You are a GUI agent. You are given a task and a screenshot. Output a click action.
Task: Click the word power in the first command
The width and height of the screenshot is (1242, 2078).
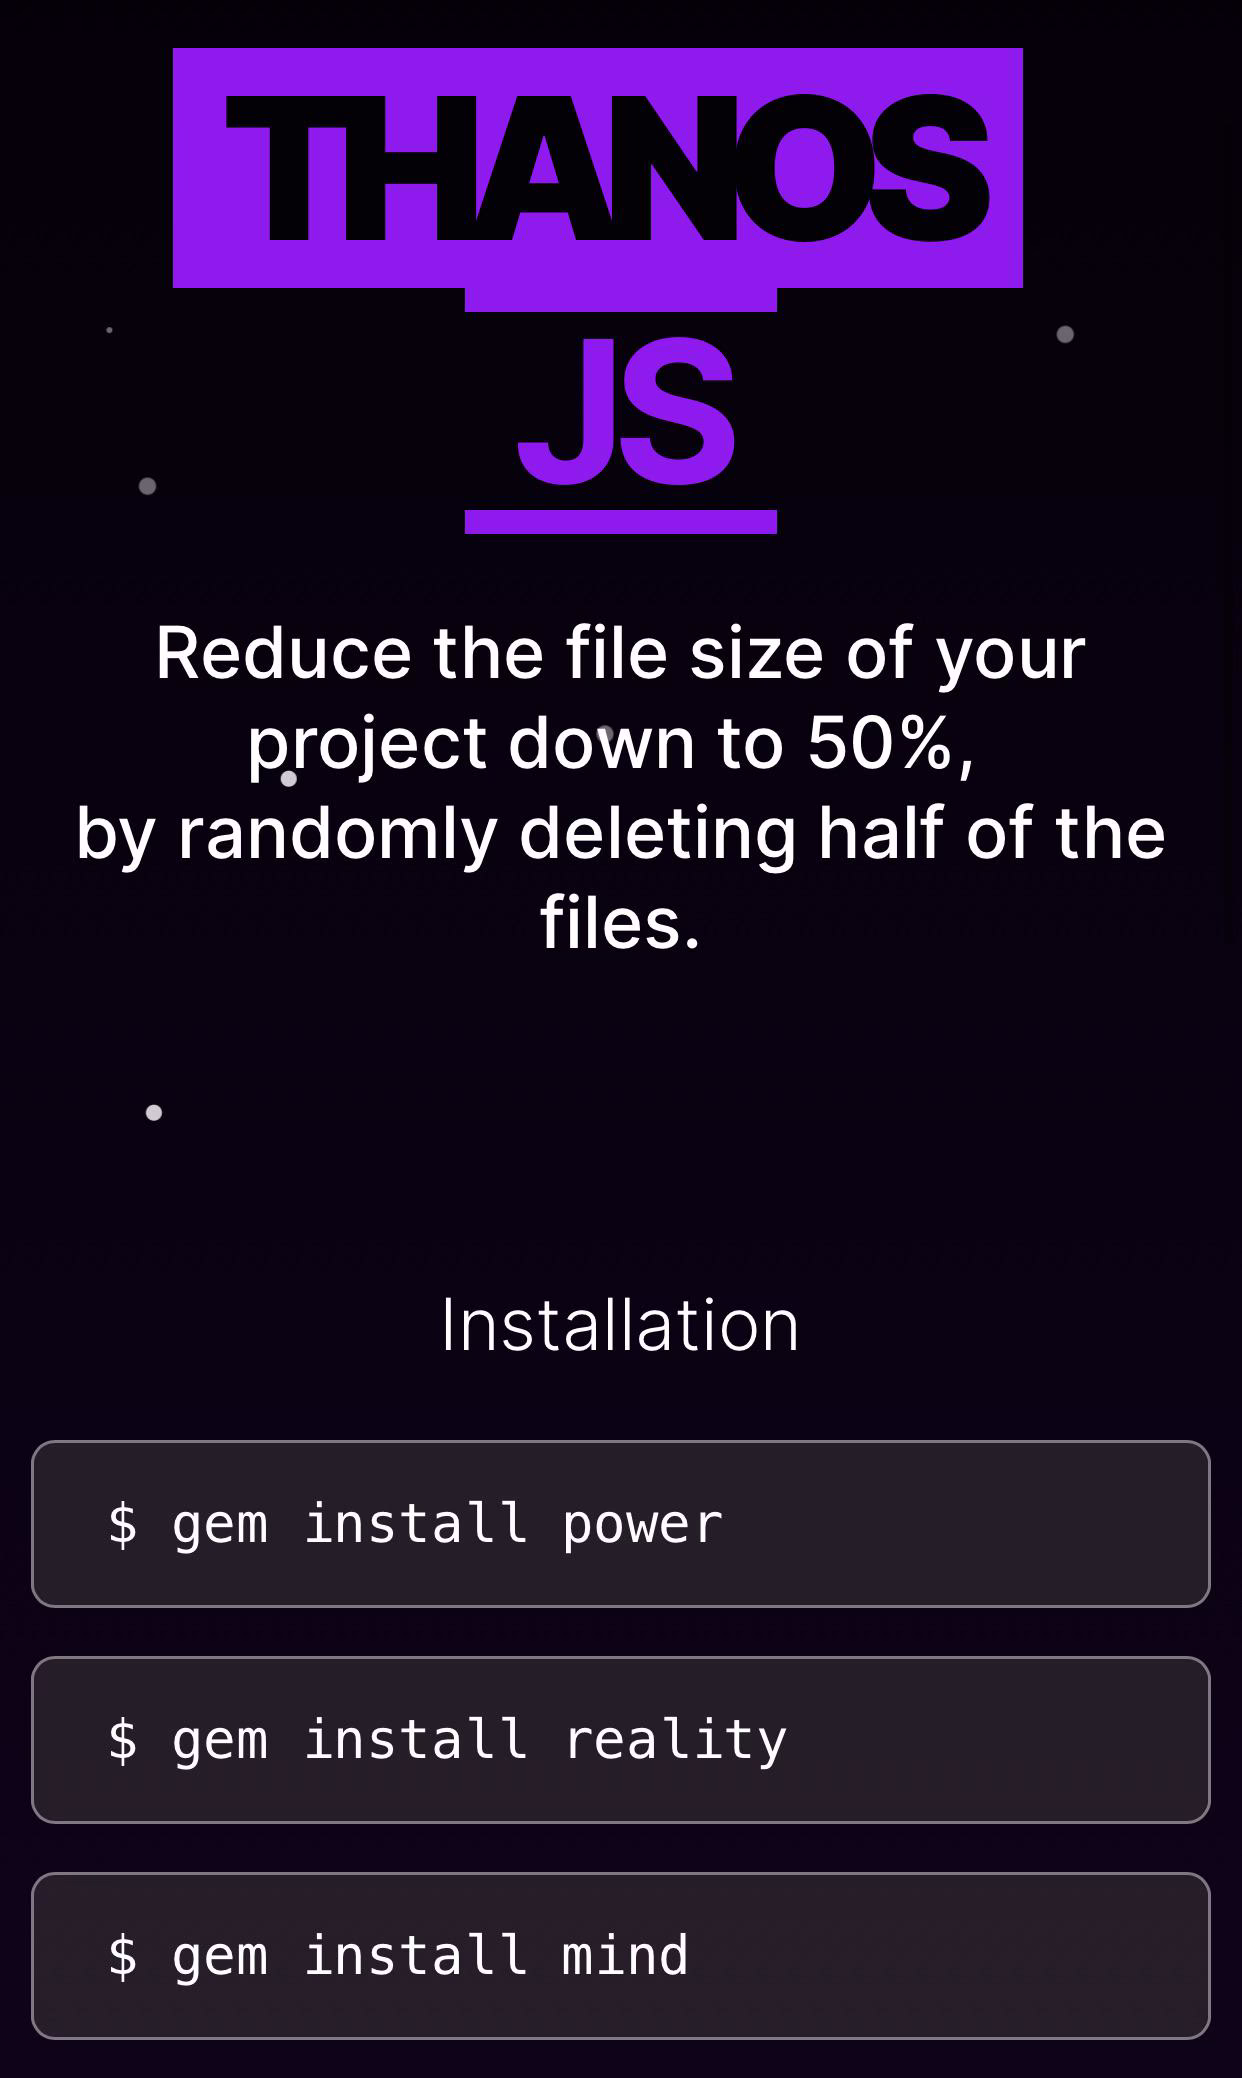click(642, 1526)
